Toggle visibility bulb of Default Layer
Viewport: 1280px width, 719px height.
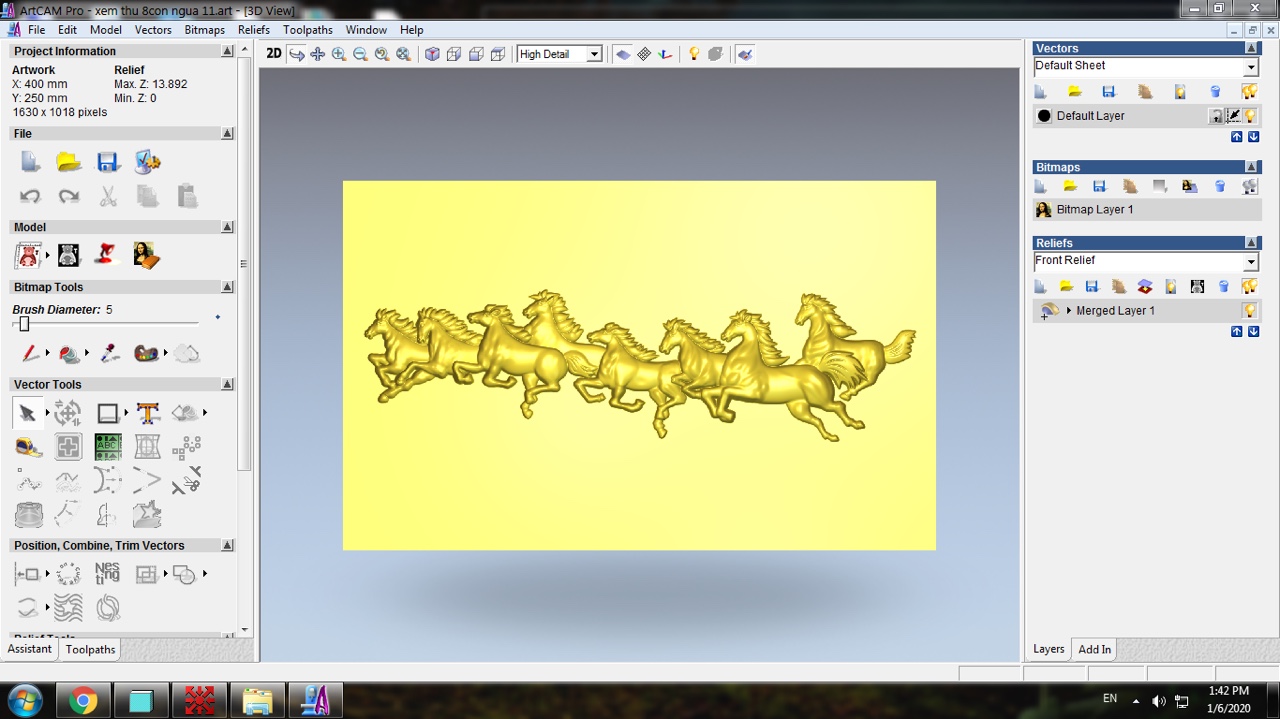click(x=1250, y=116)
